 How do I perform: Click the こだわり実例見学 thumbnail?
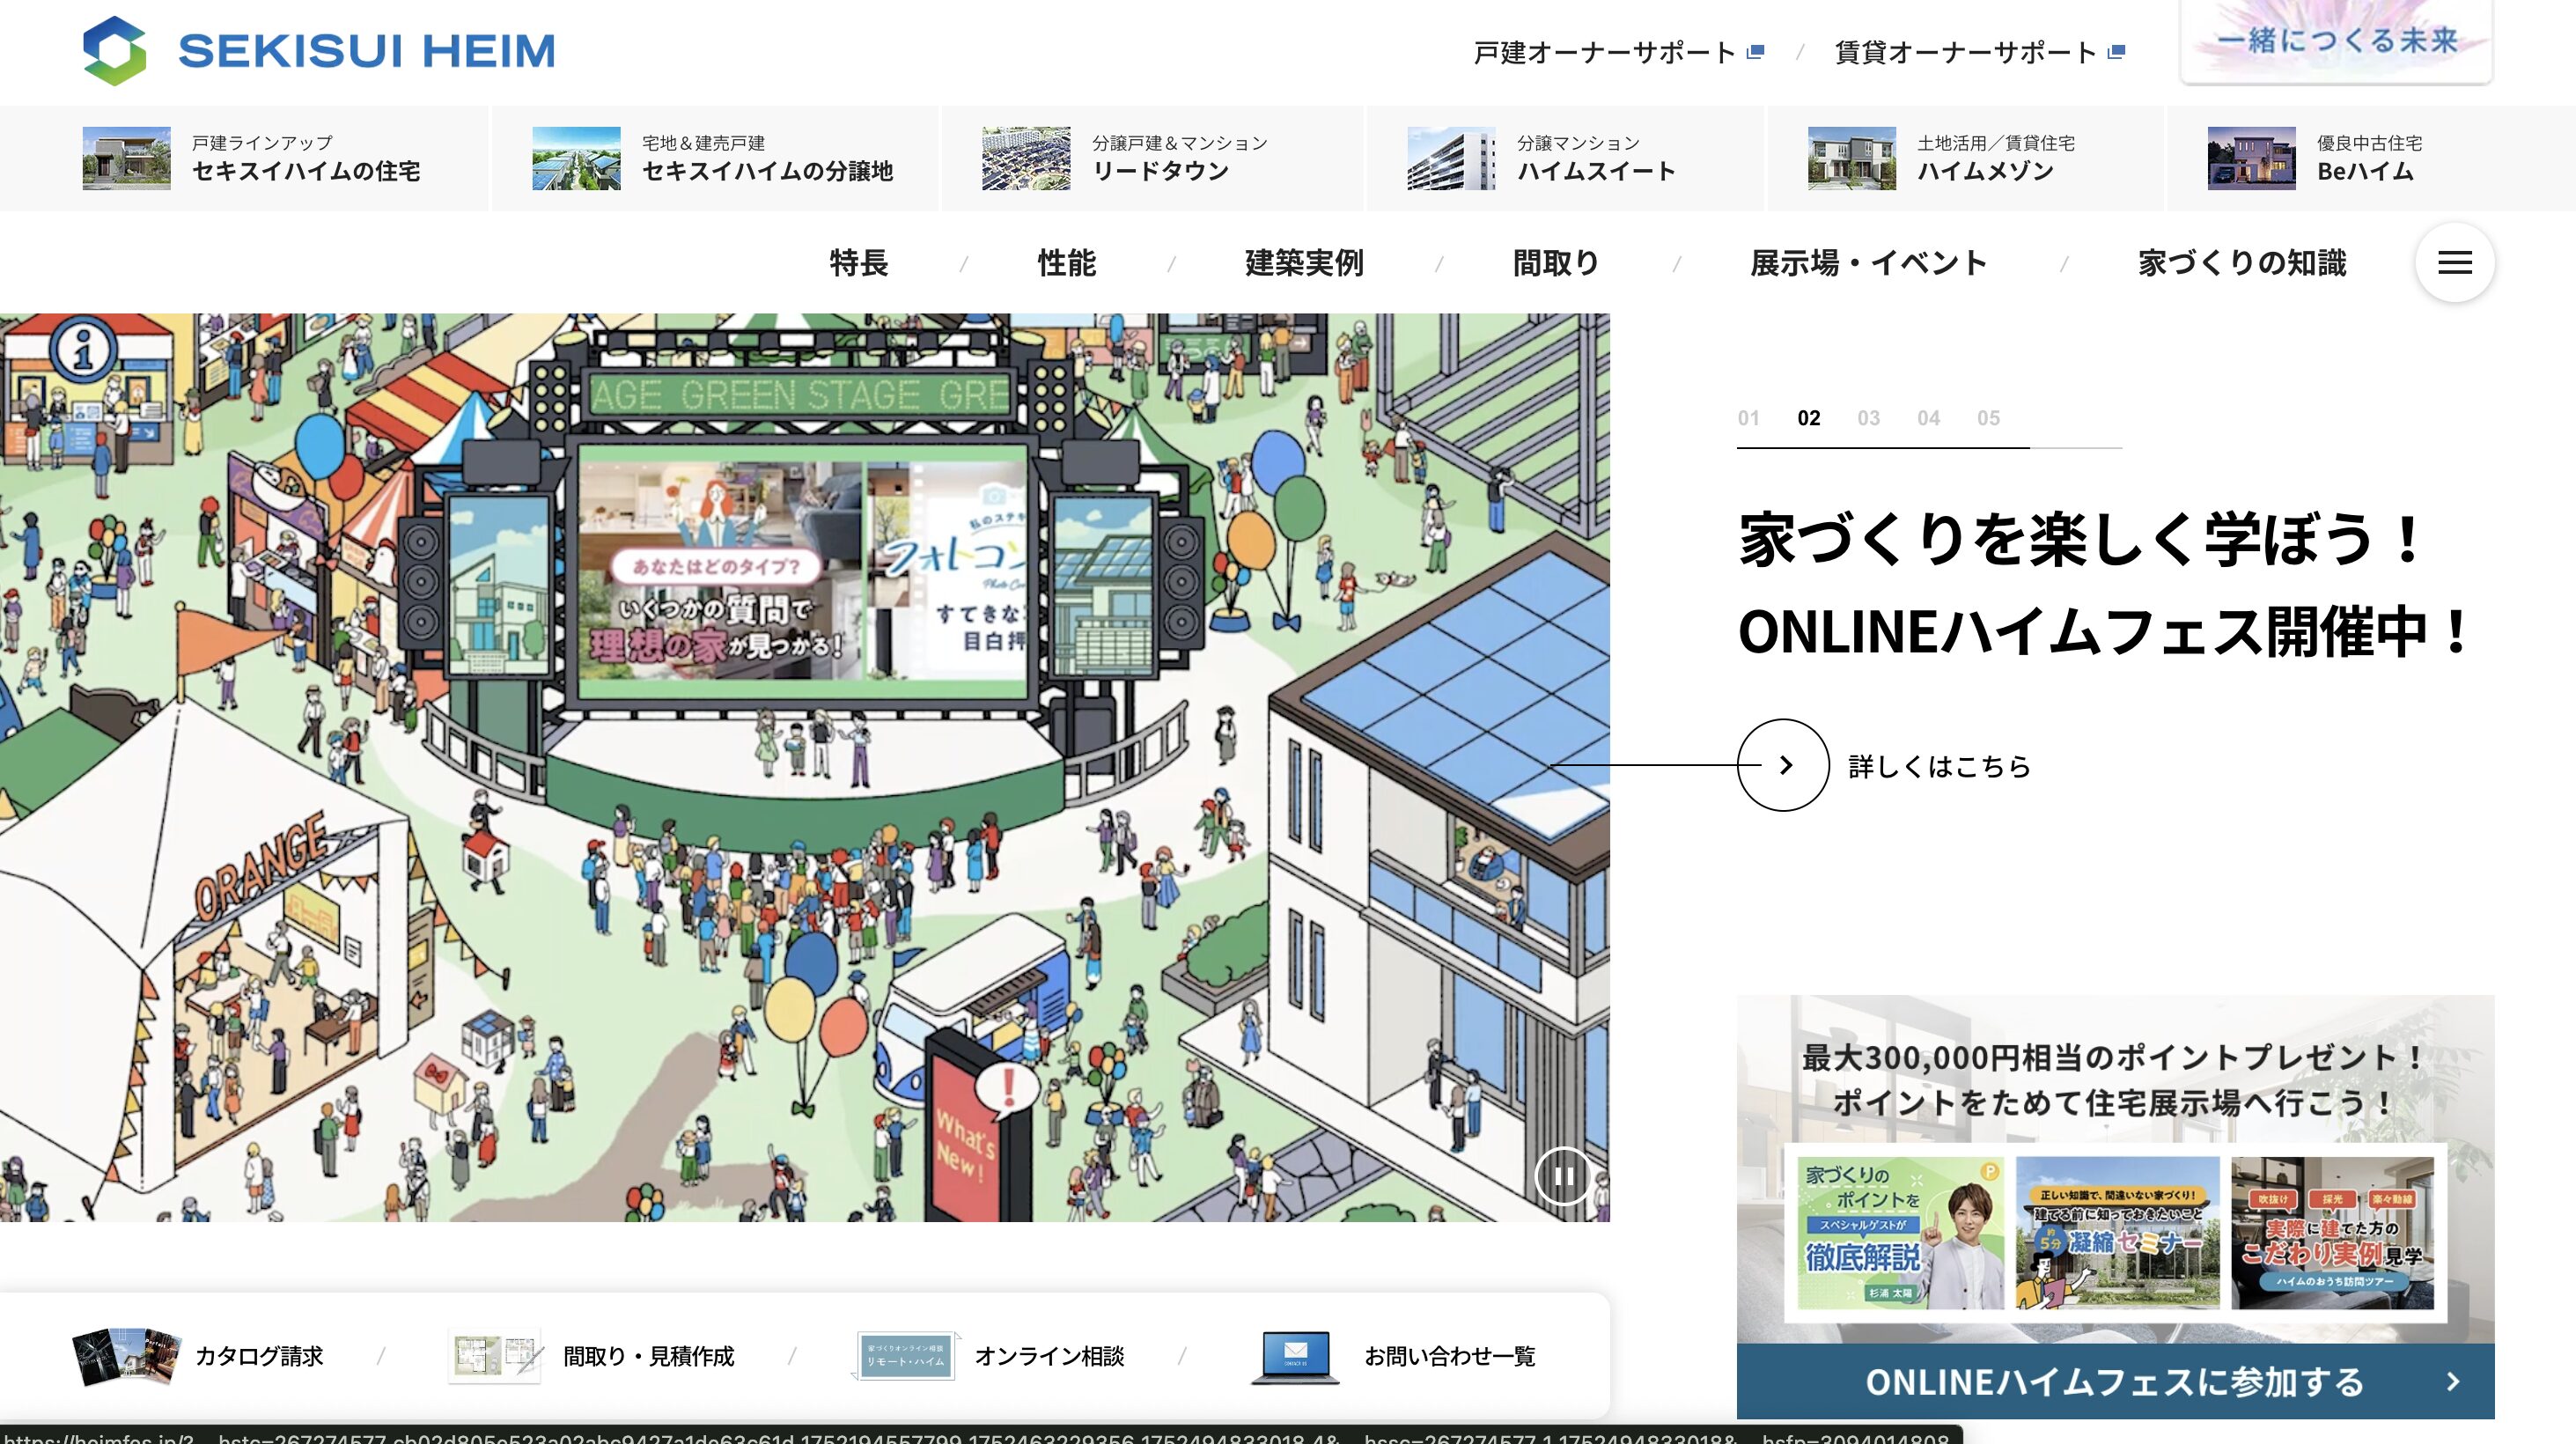2332,1233
